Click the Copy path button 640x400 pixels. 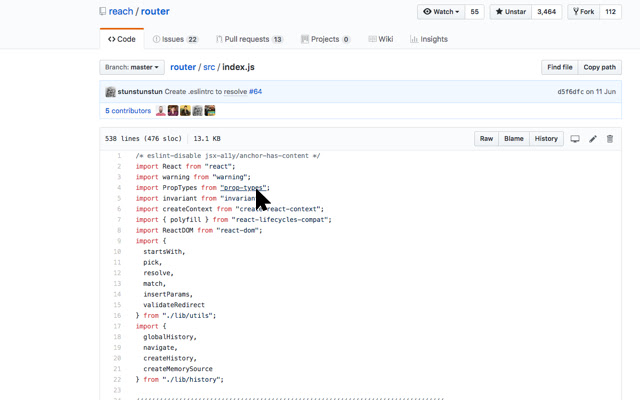click(x=600, y=67)
